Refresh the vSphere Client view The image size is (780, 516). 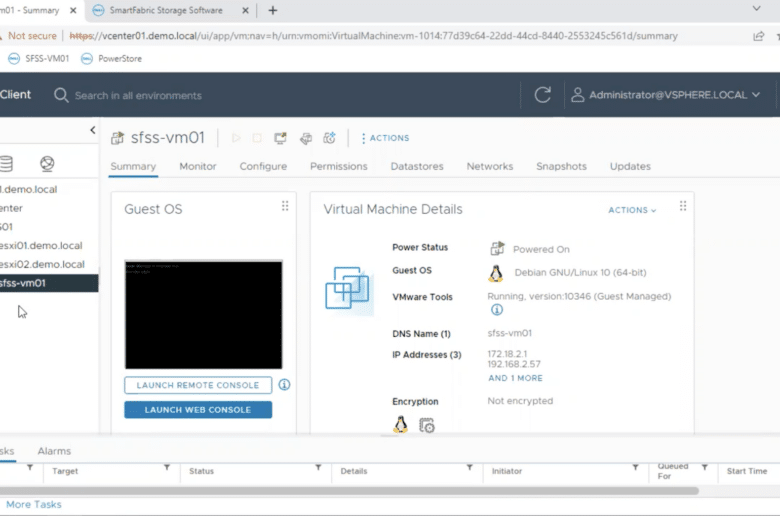point(542,95)
